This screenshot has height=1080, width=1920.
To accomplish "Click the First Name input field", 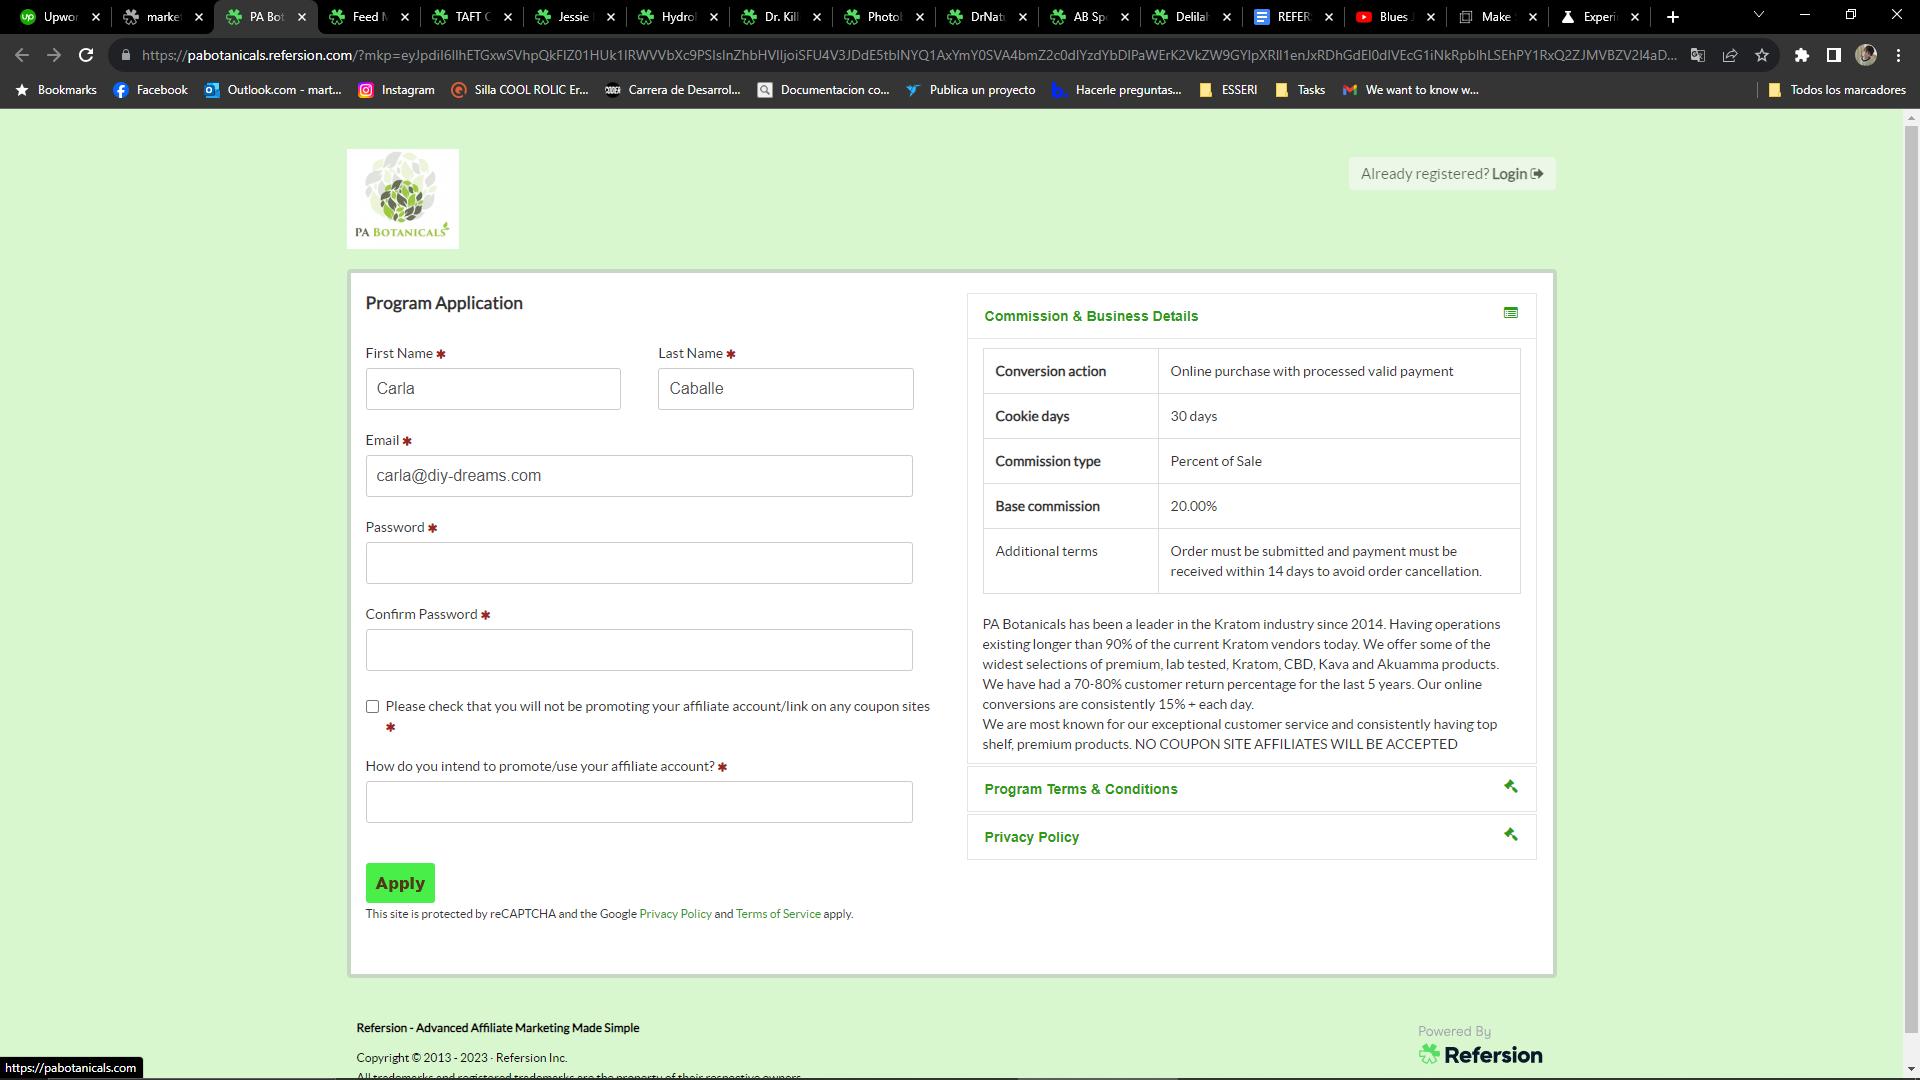I will 493,389.
